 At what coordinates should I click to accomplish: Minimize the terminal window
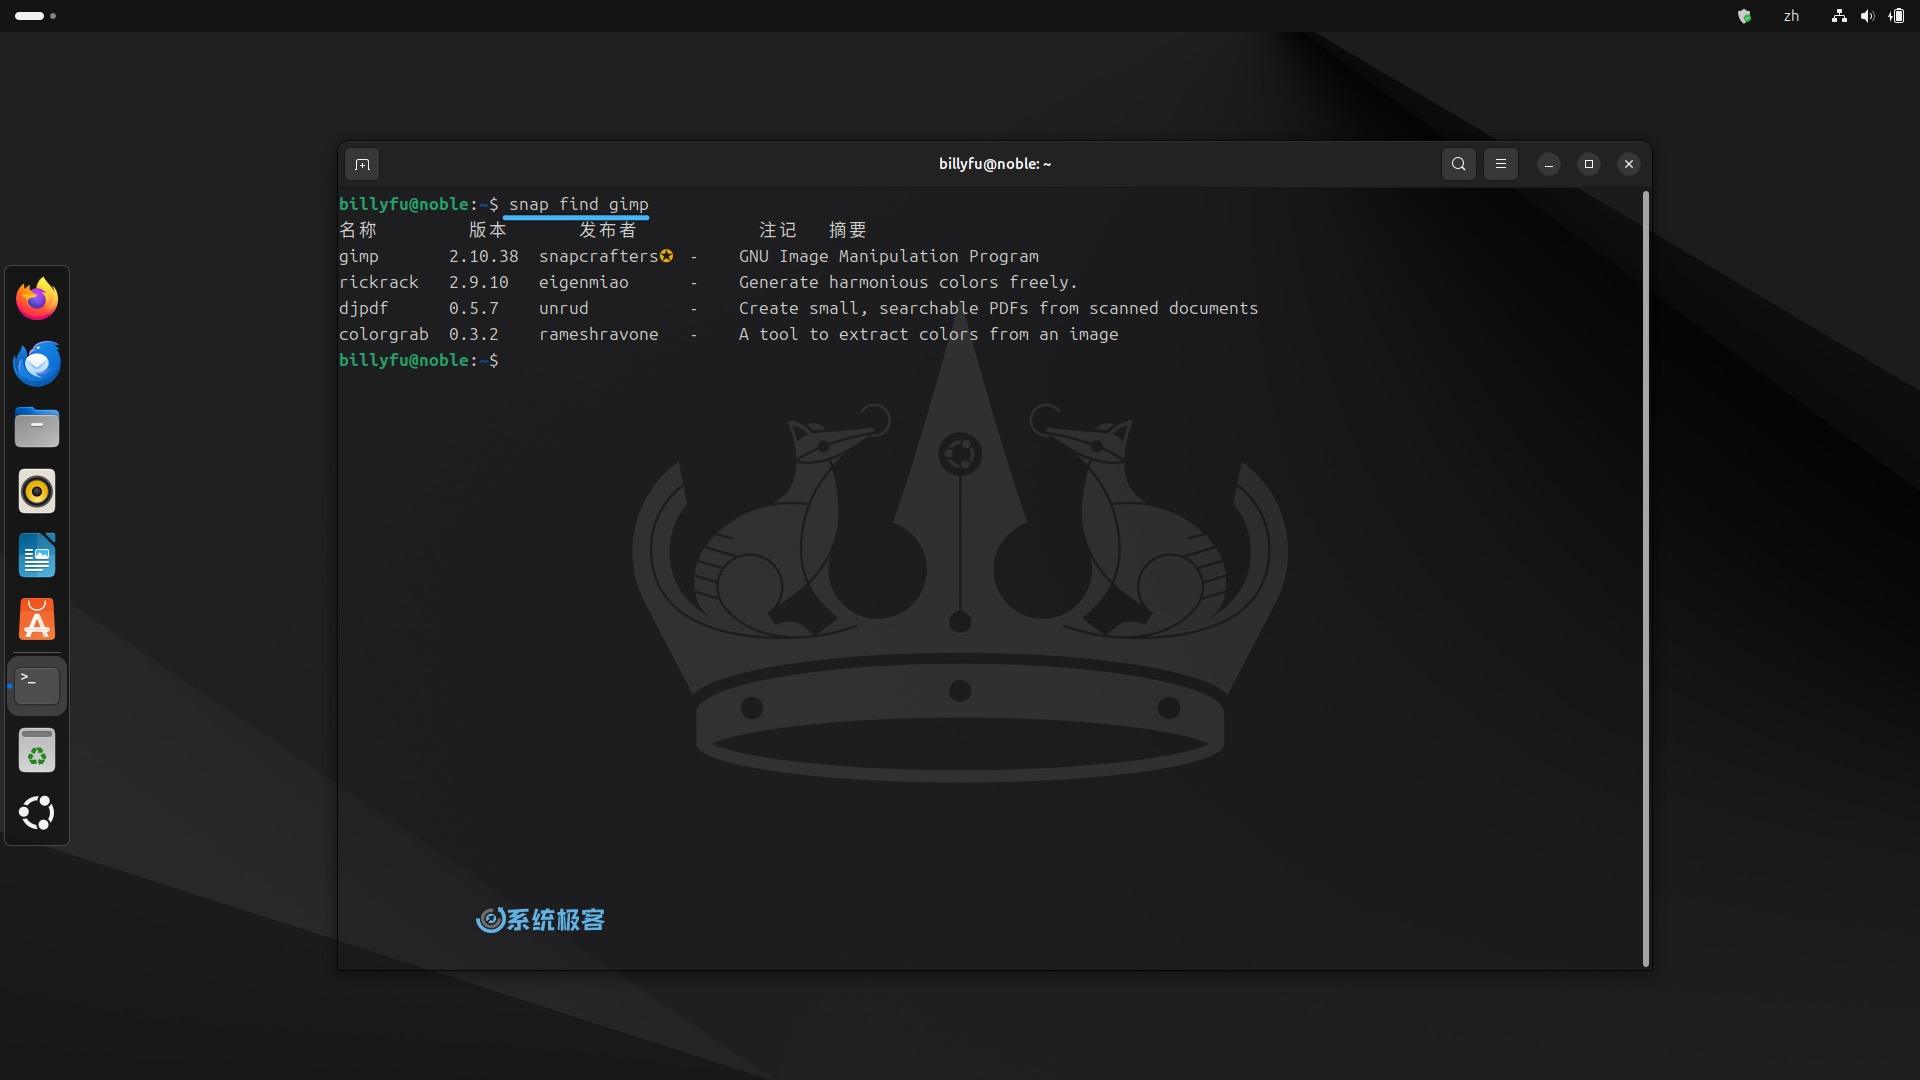1548,164
